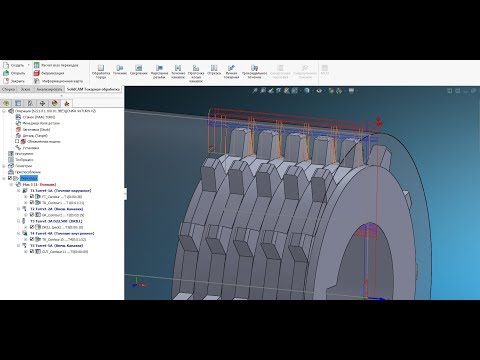Switch to the Эскиз ribbon tab

(25, 89)
